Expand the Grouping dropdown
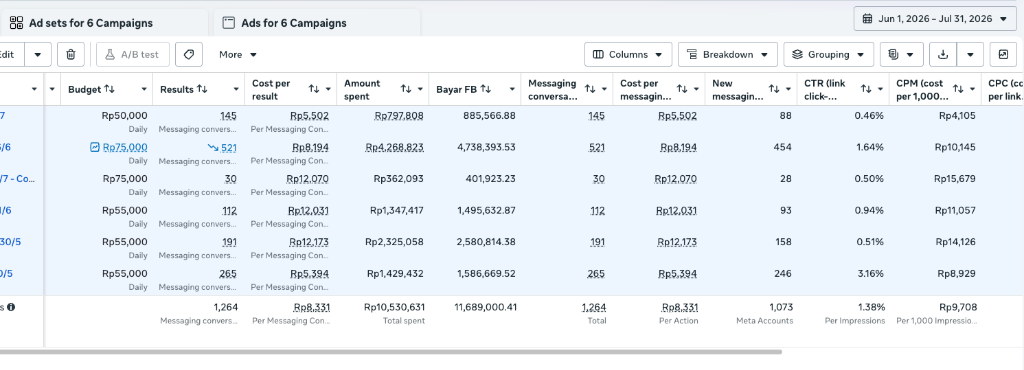The image size is (1024, 370). pyautogui.click(x=828, y=55)
